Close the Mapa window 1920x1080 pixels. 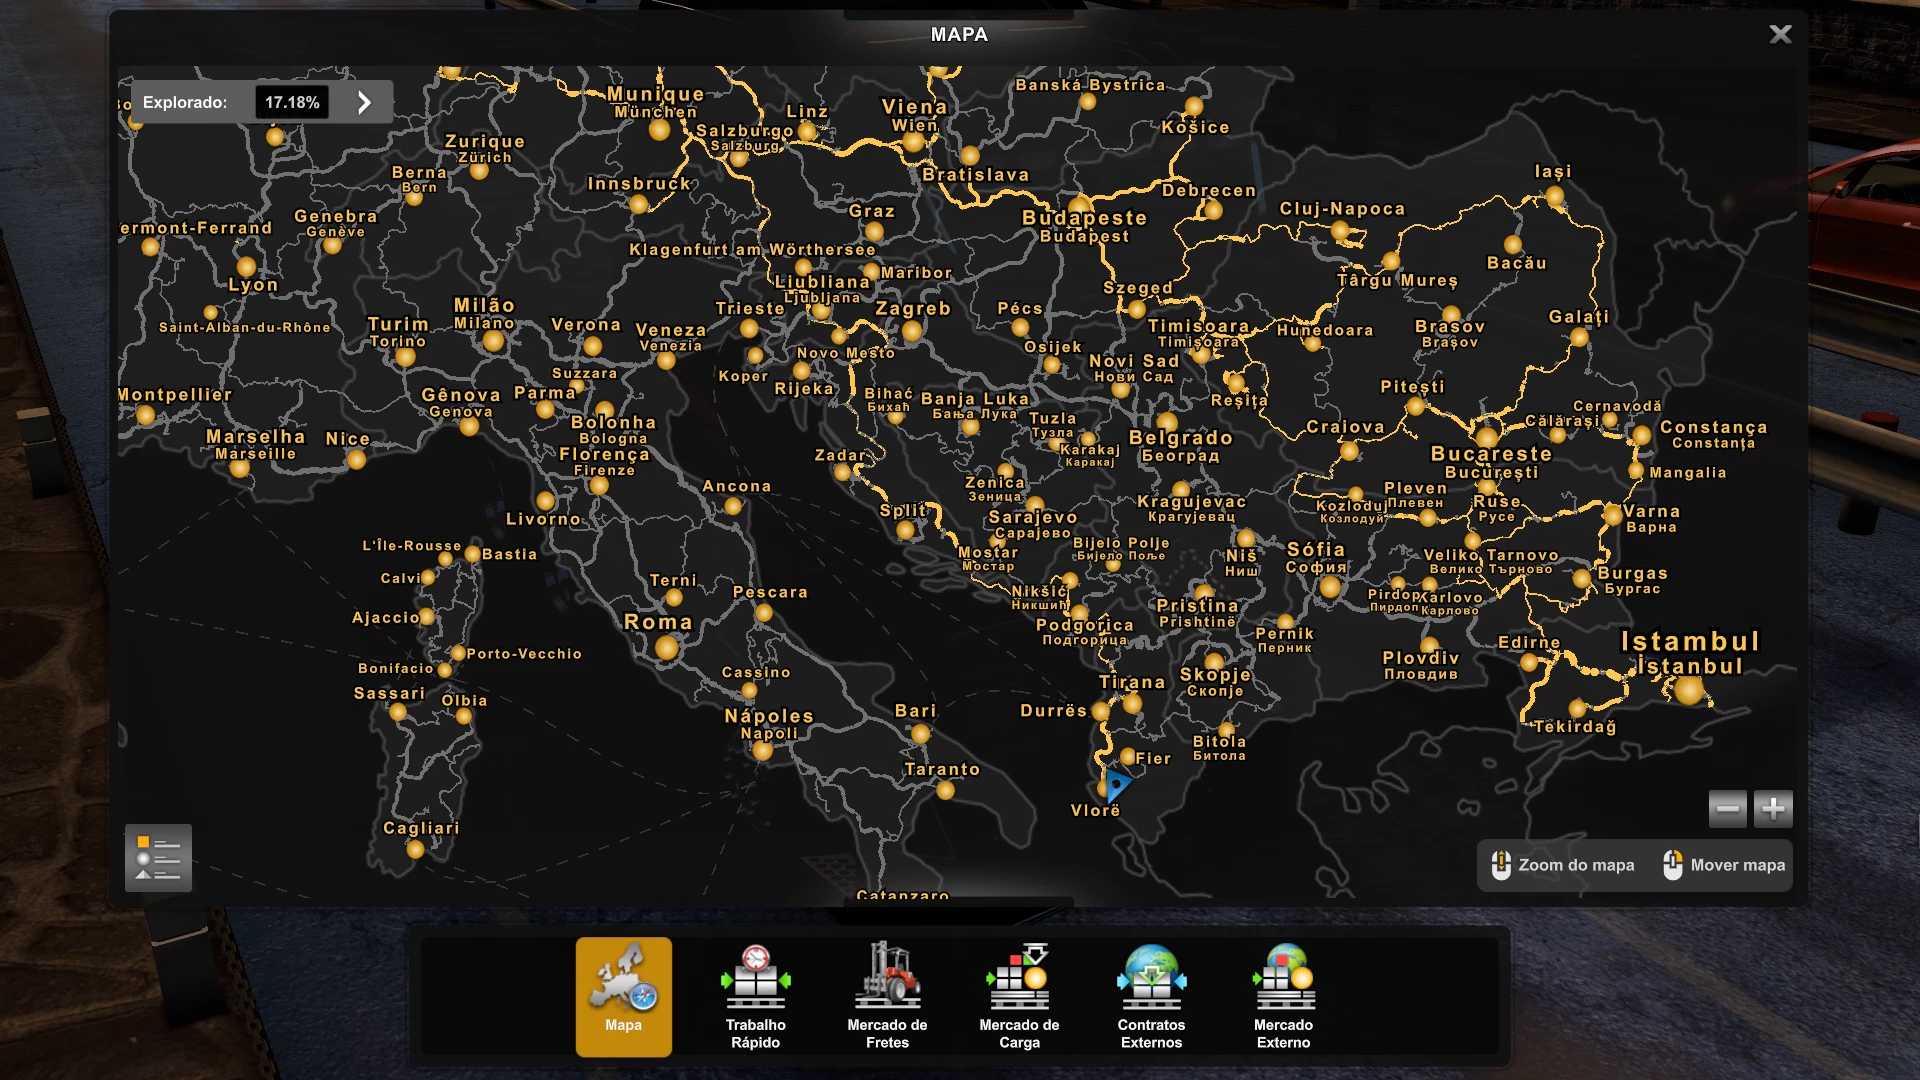click(1780, 35)
